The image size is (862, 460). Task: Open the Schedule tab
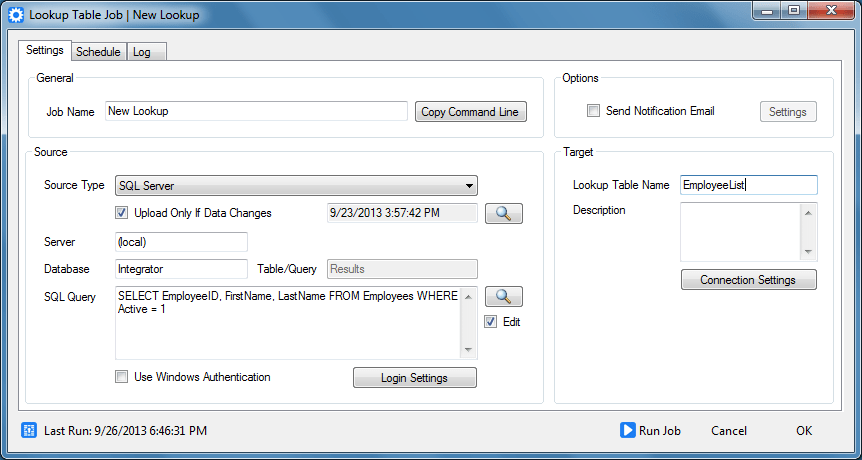coord(98,52)
